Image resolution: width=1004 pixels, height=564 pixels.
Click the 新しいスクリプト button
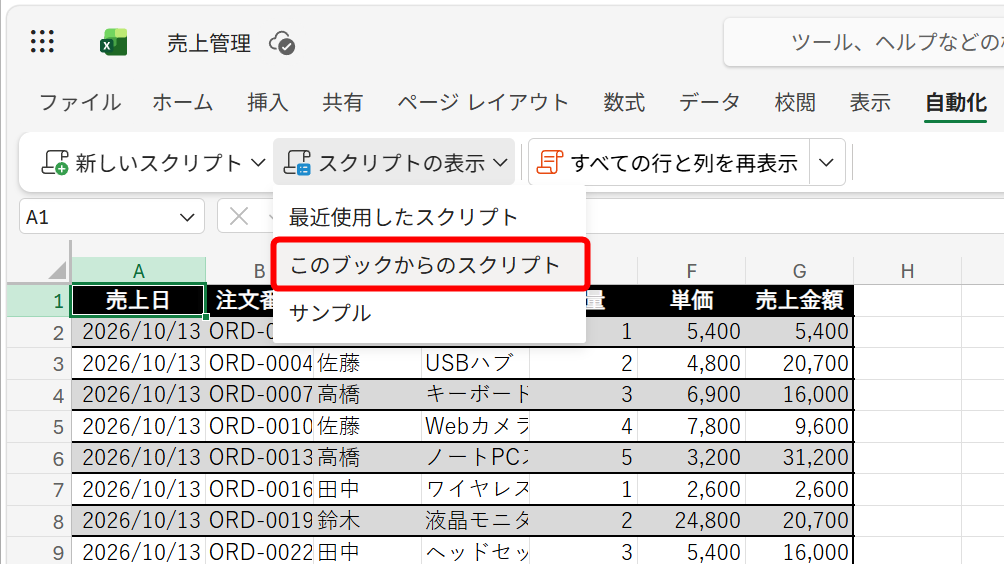142,163
